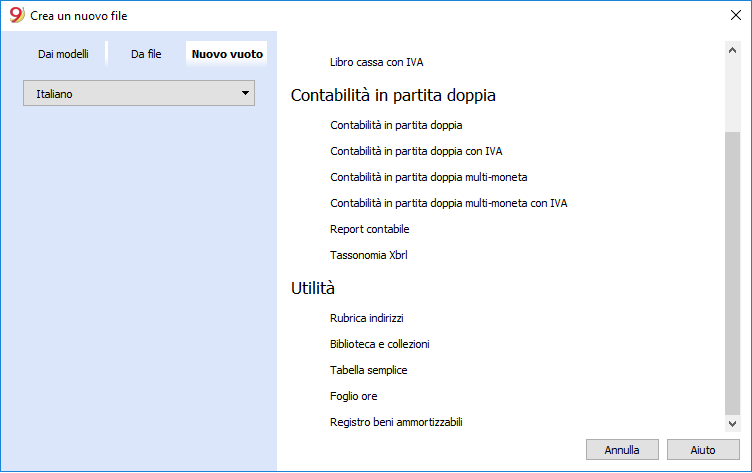The width and height of the screenshot is (752, 473).
Task: Click the Banana 9 logo in title bar
Action: [x=16, y=15]
